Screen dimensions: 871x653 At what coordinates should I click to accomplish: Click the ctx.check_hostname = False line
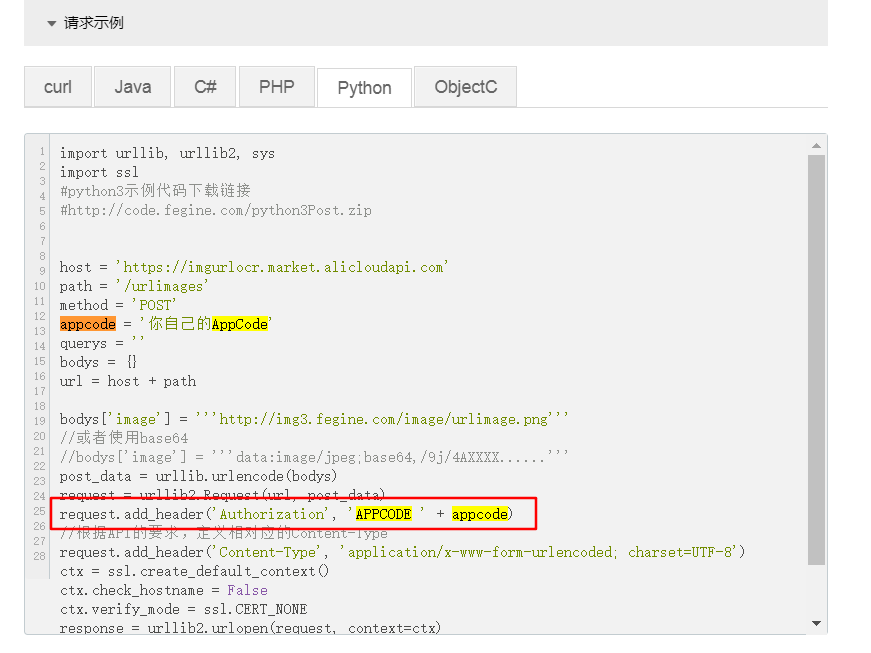coord(164,590)
